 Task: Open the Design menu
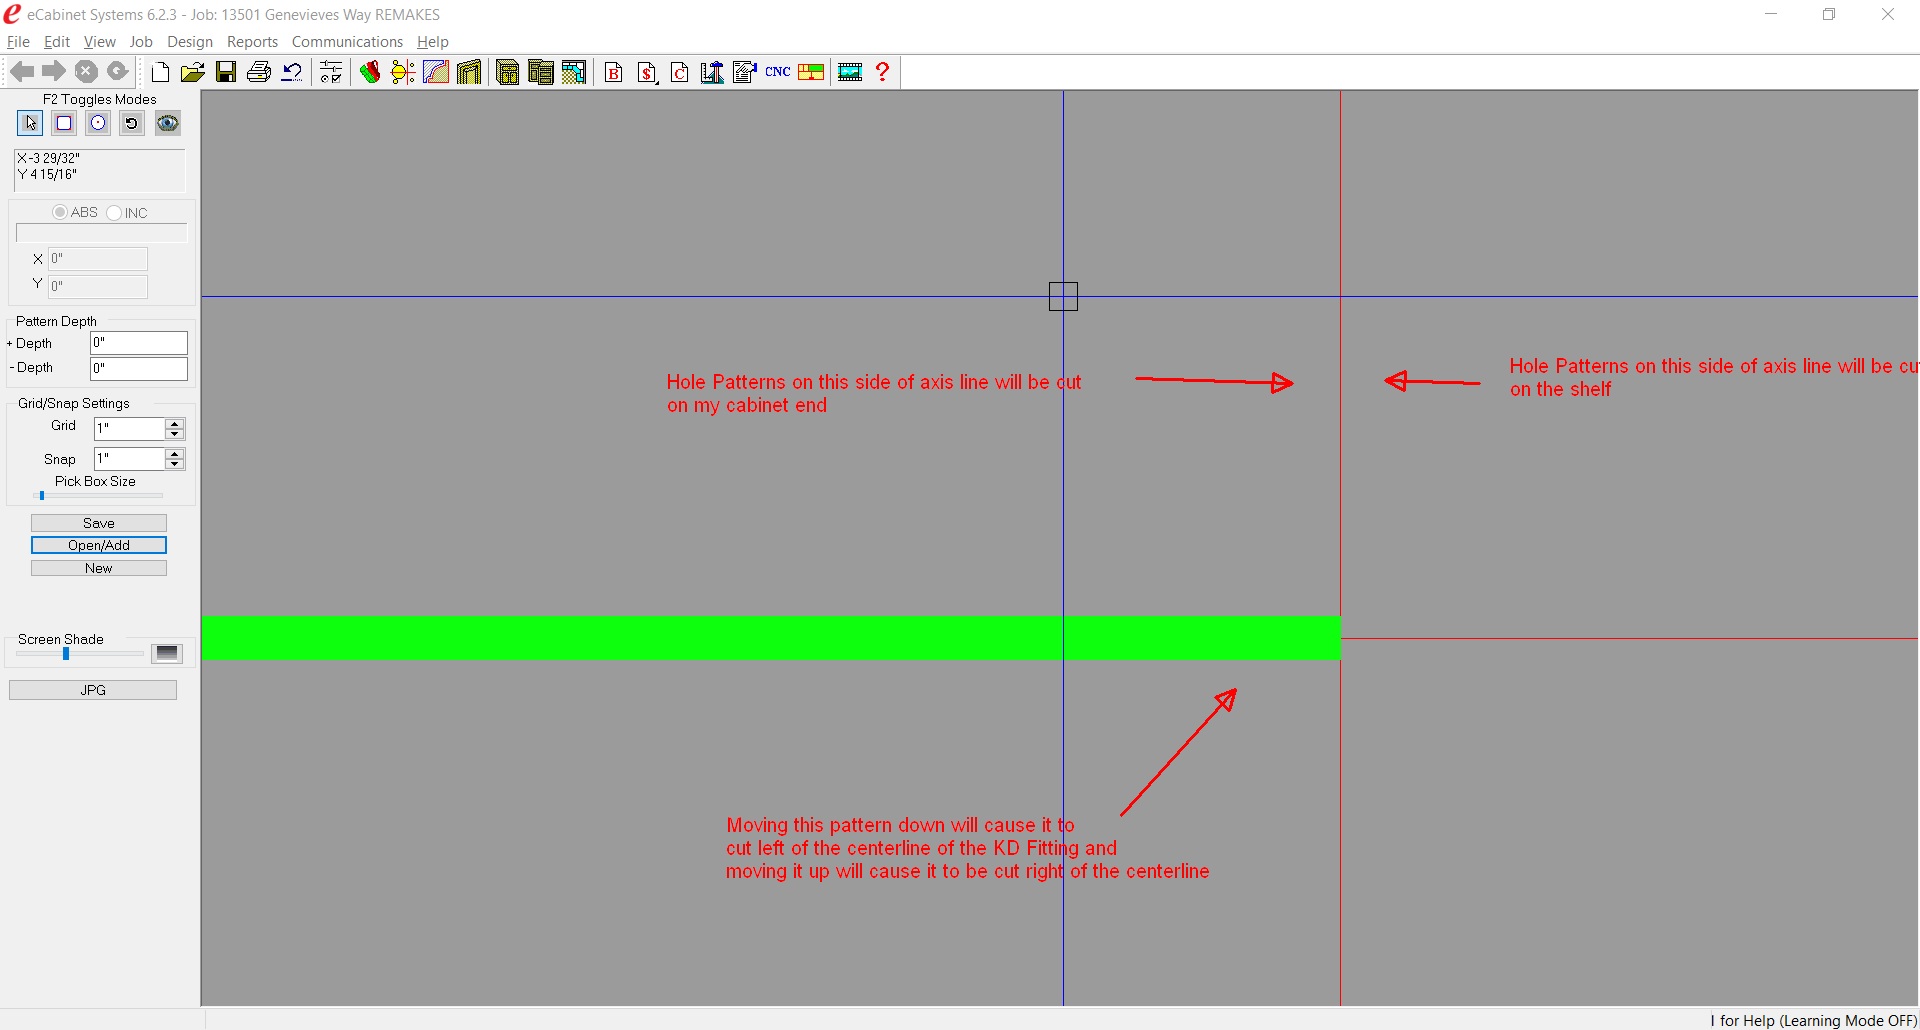click(190, 42)
